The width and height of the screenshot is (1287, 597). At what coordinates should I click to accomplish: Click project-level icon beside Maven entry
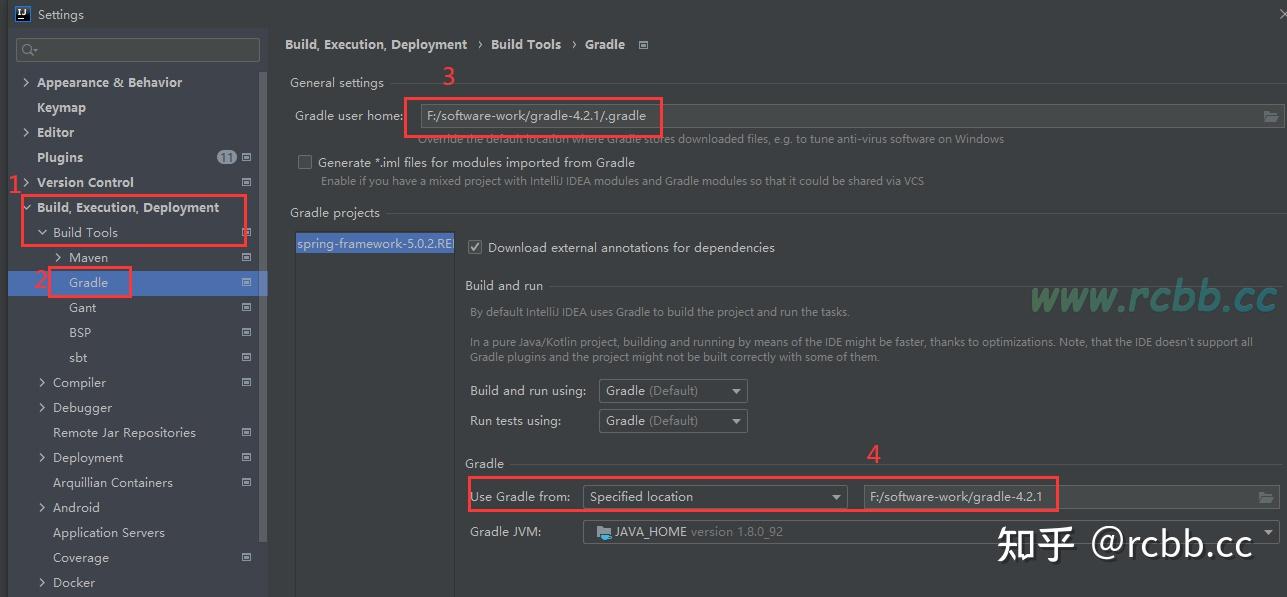click(x=247, y=258)
